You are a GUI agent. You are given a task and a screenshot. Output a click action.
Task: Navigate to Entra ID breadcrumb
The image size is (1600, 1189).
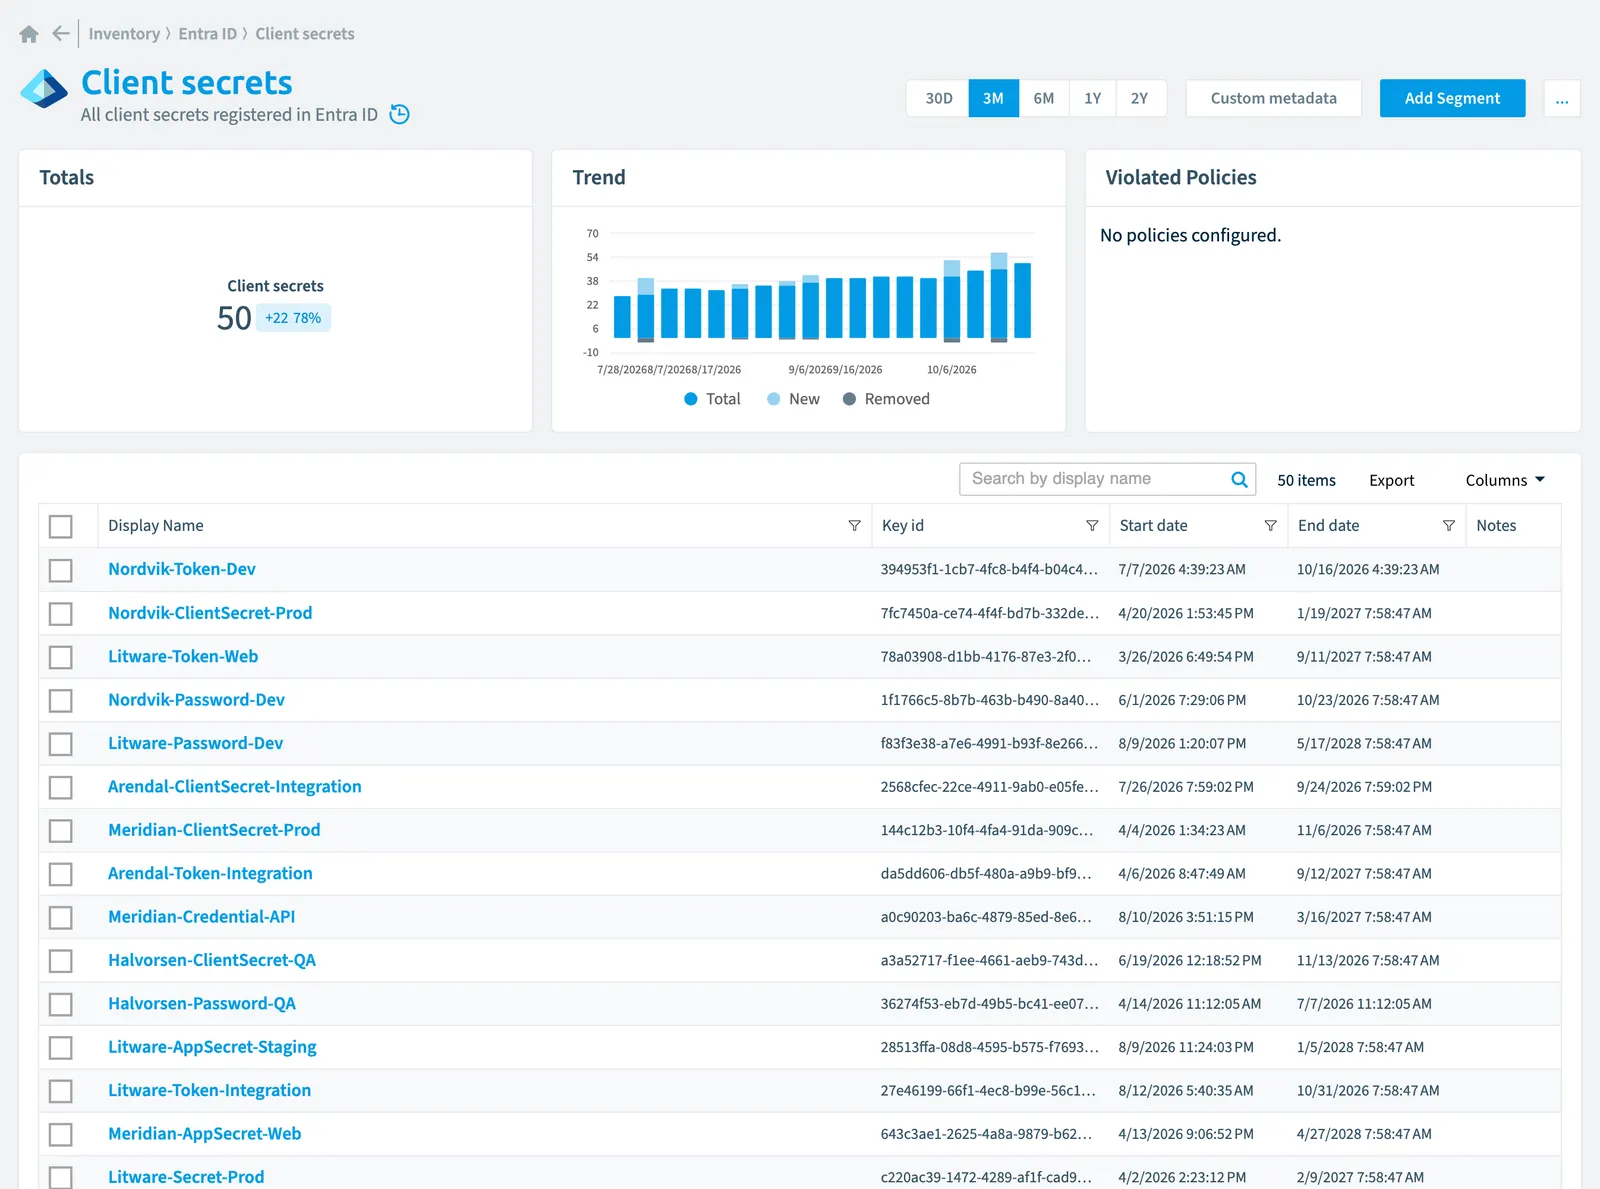coord(207,34)
